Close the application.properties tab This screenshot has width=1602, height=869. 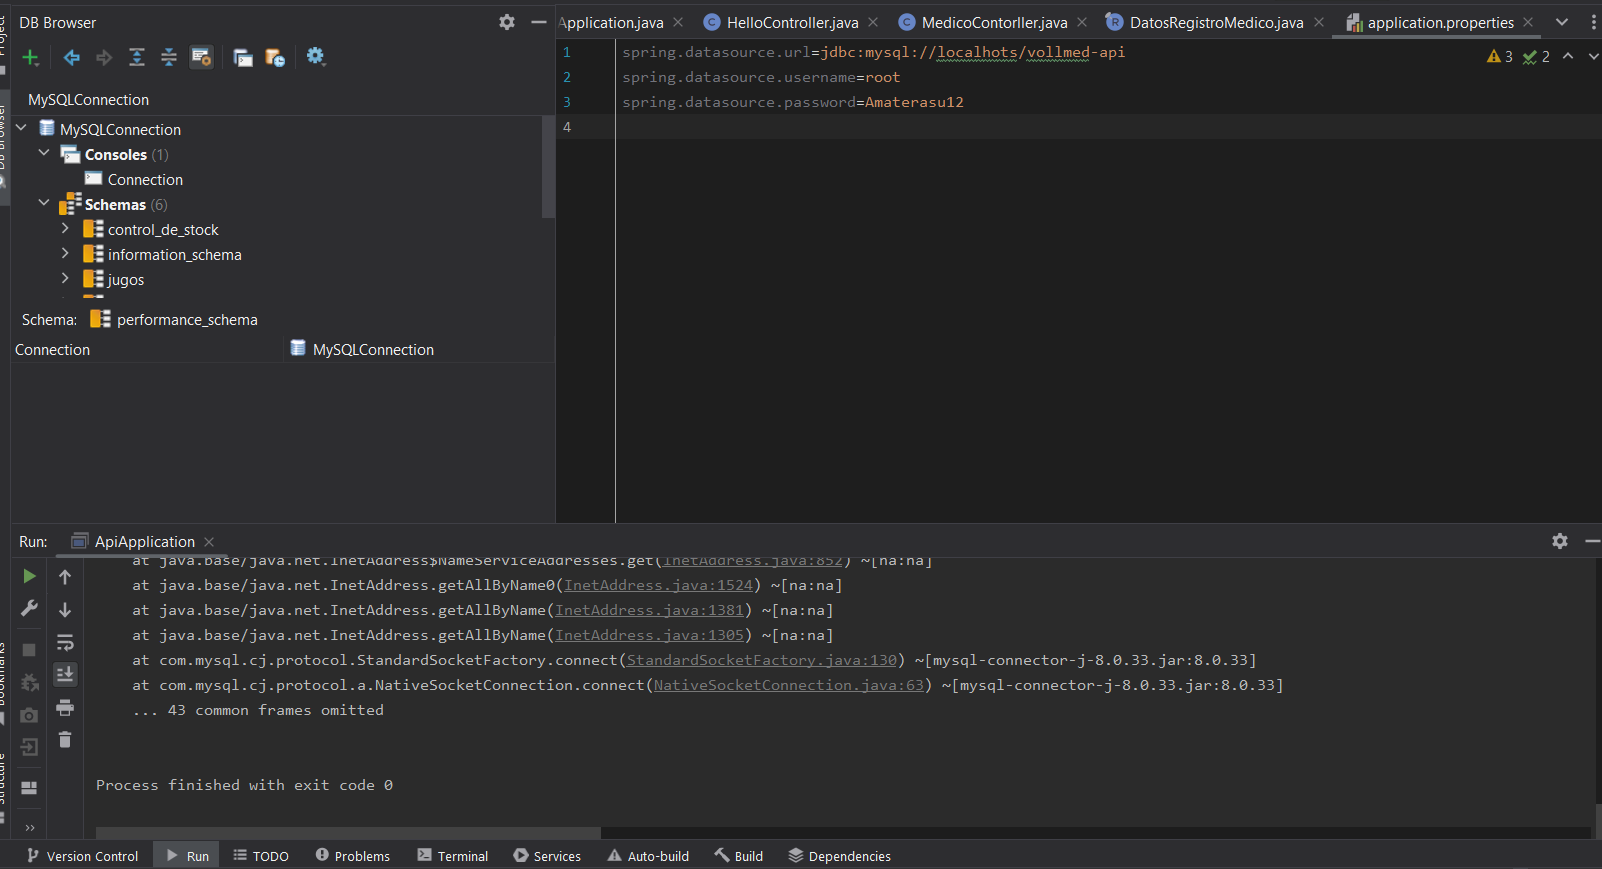pyautogui.click(x=1528, y=22)
